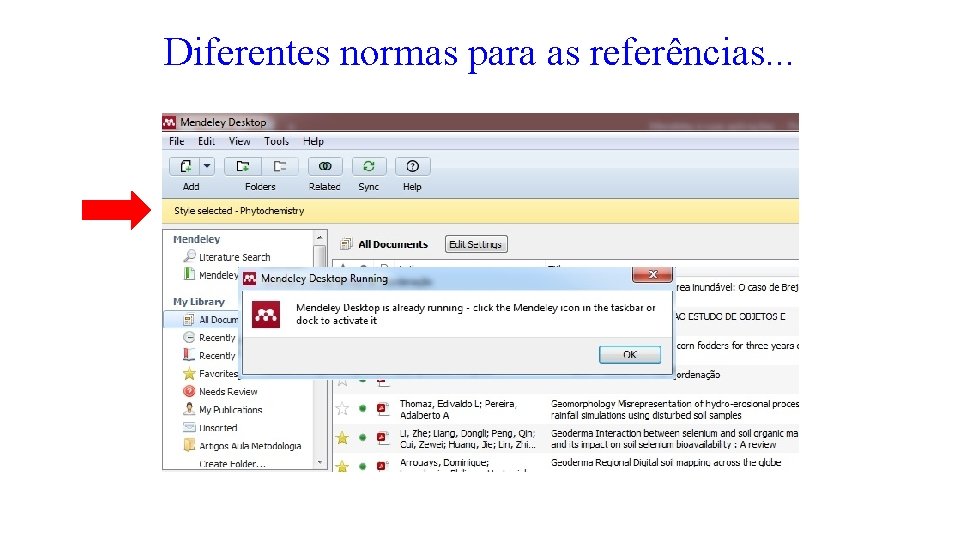The image size is (960, 540).
Task: Click the Add document icon in toolbar
Action: 185,167
